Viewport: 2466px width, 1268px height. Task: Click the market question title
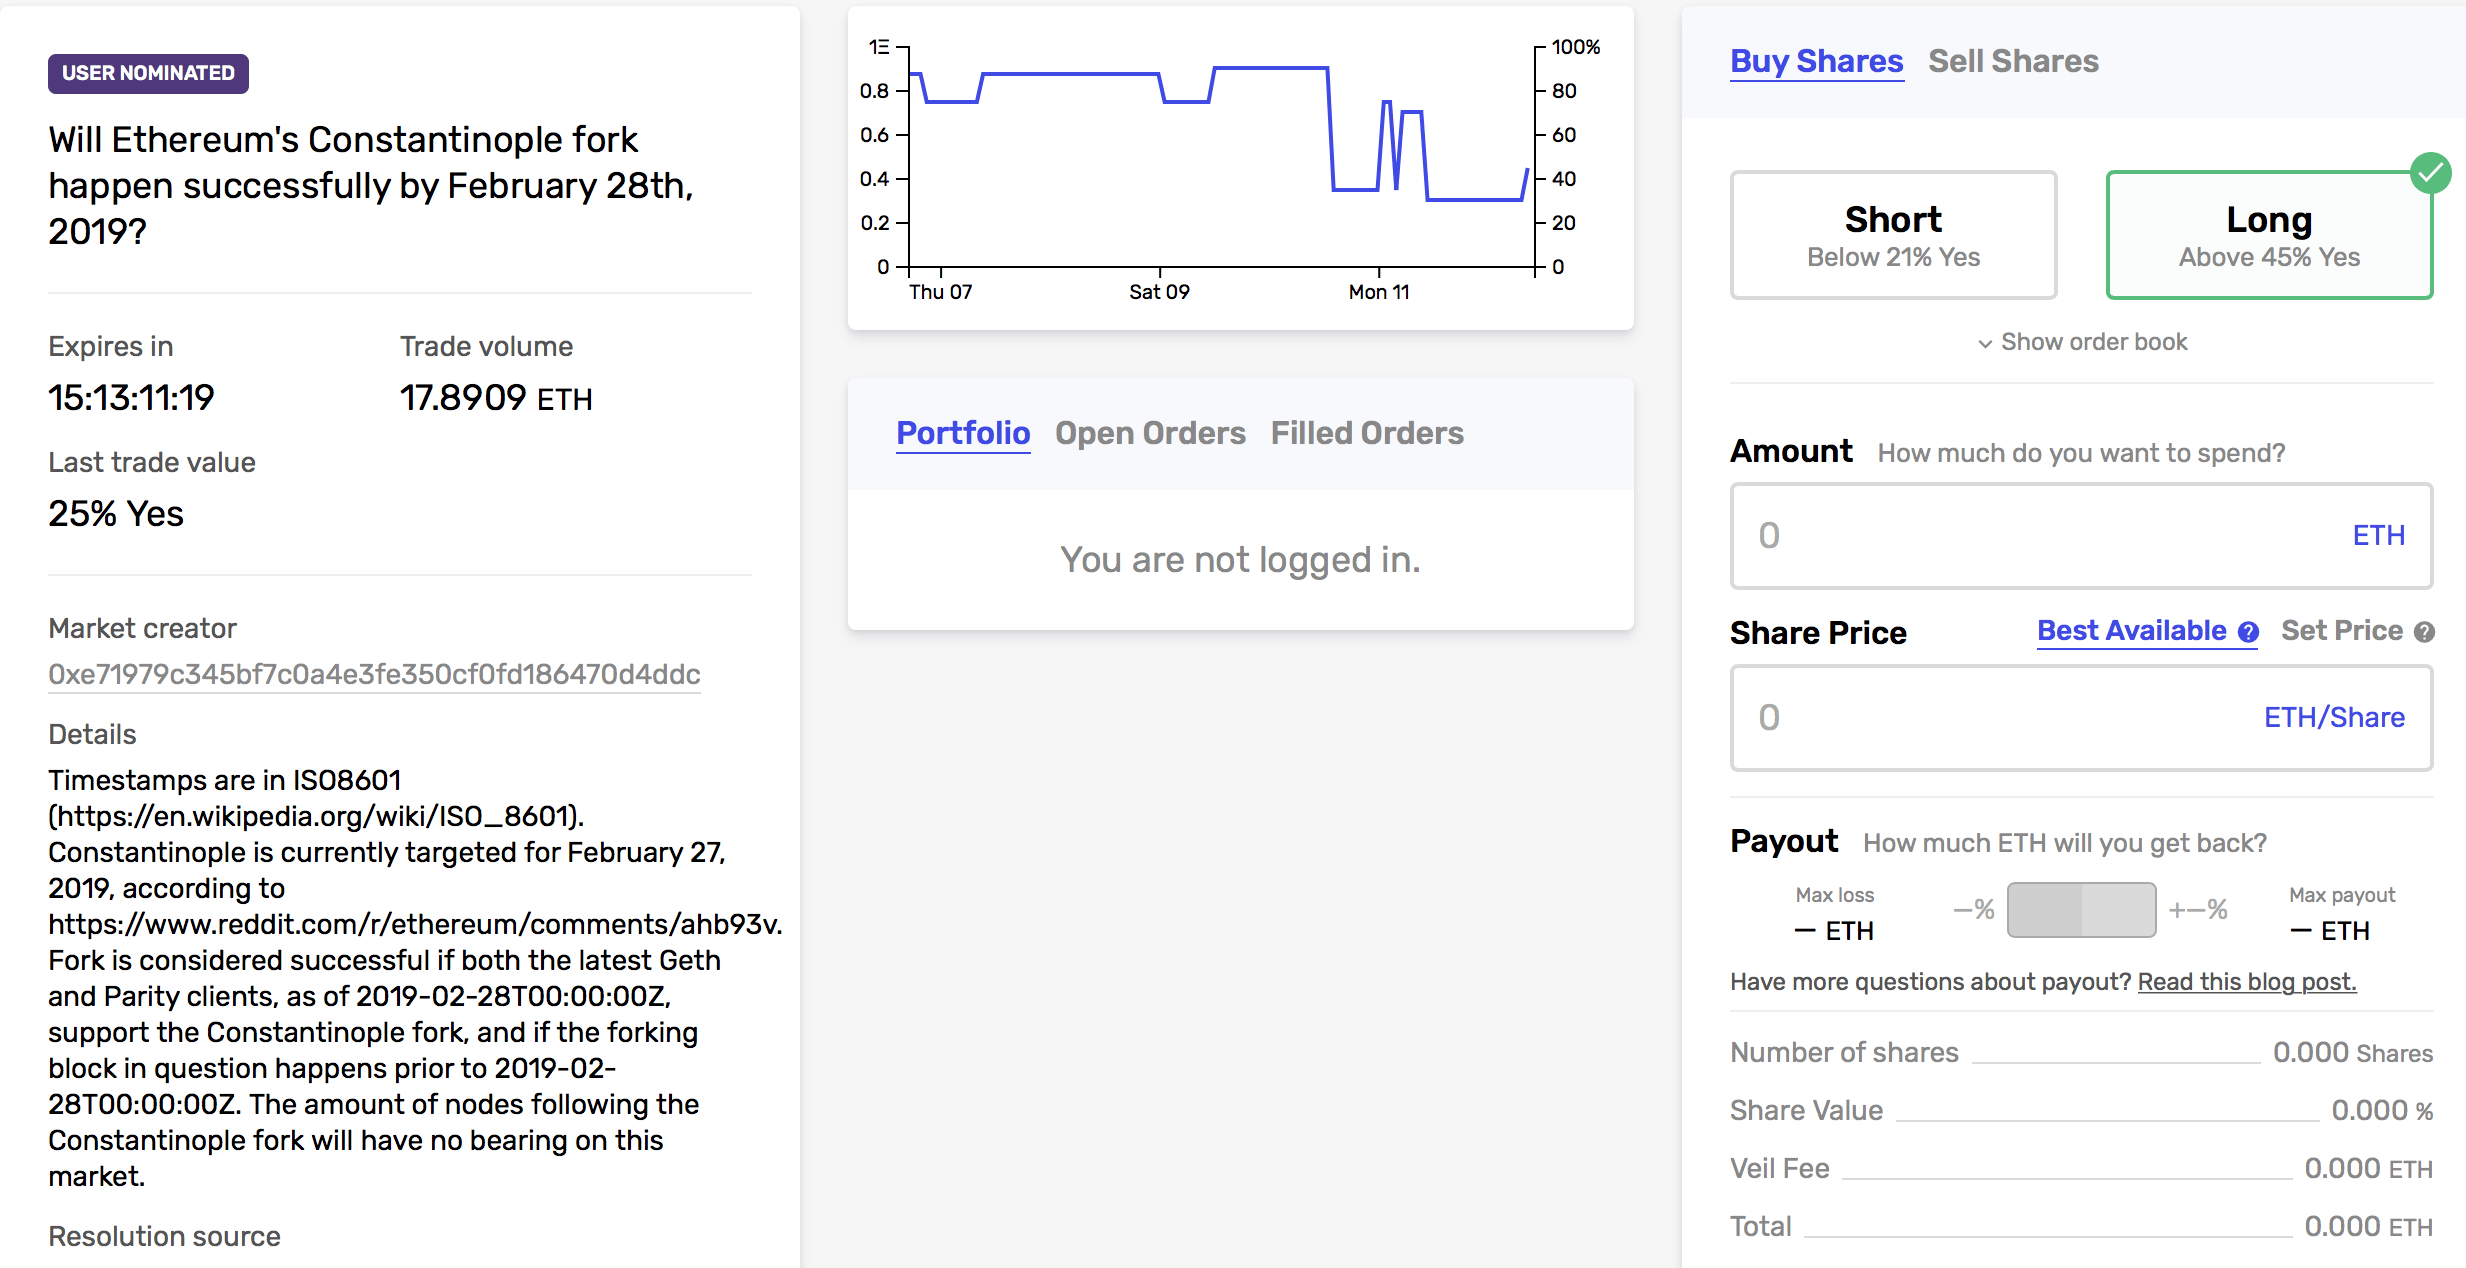371,185
